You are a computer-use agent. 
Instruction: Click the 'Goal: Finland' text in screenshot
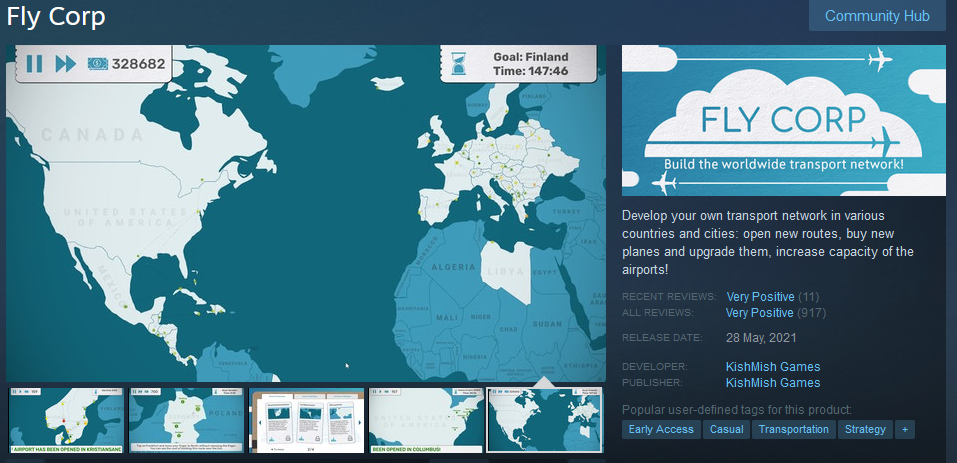530,57
